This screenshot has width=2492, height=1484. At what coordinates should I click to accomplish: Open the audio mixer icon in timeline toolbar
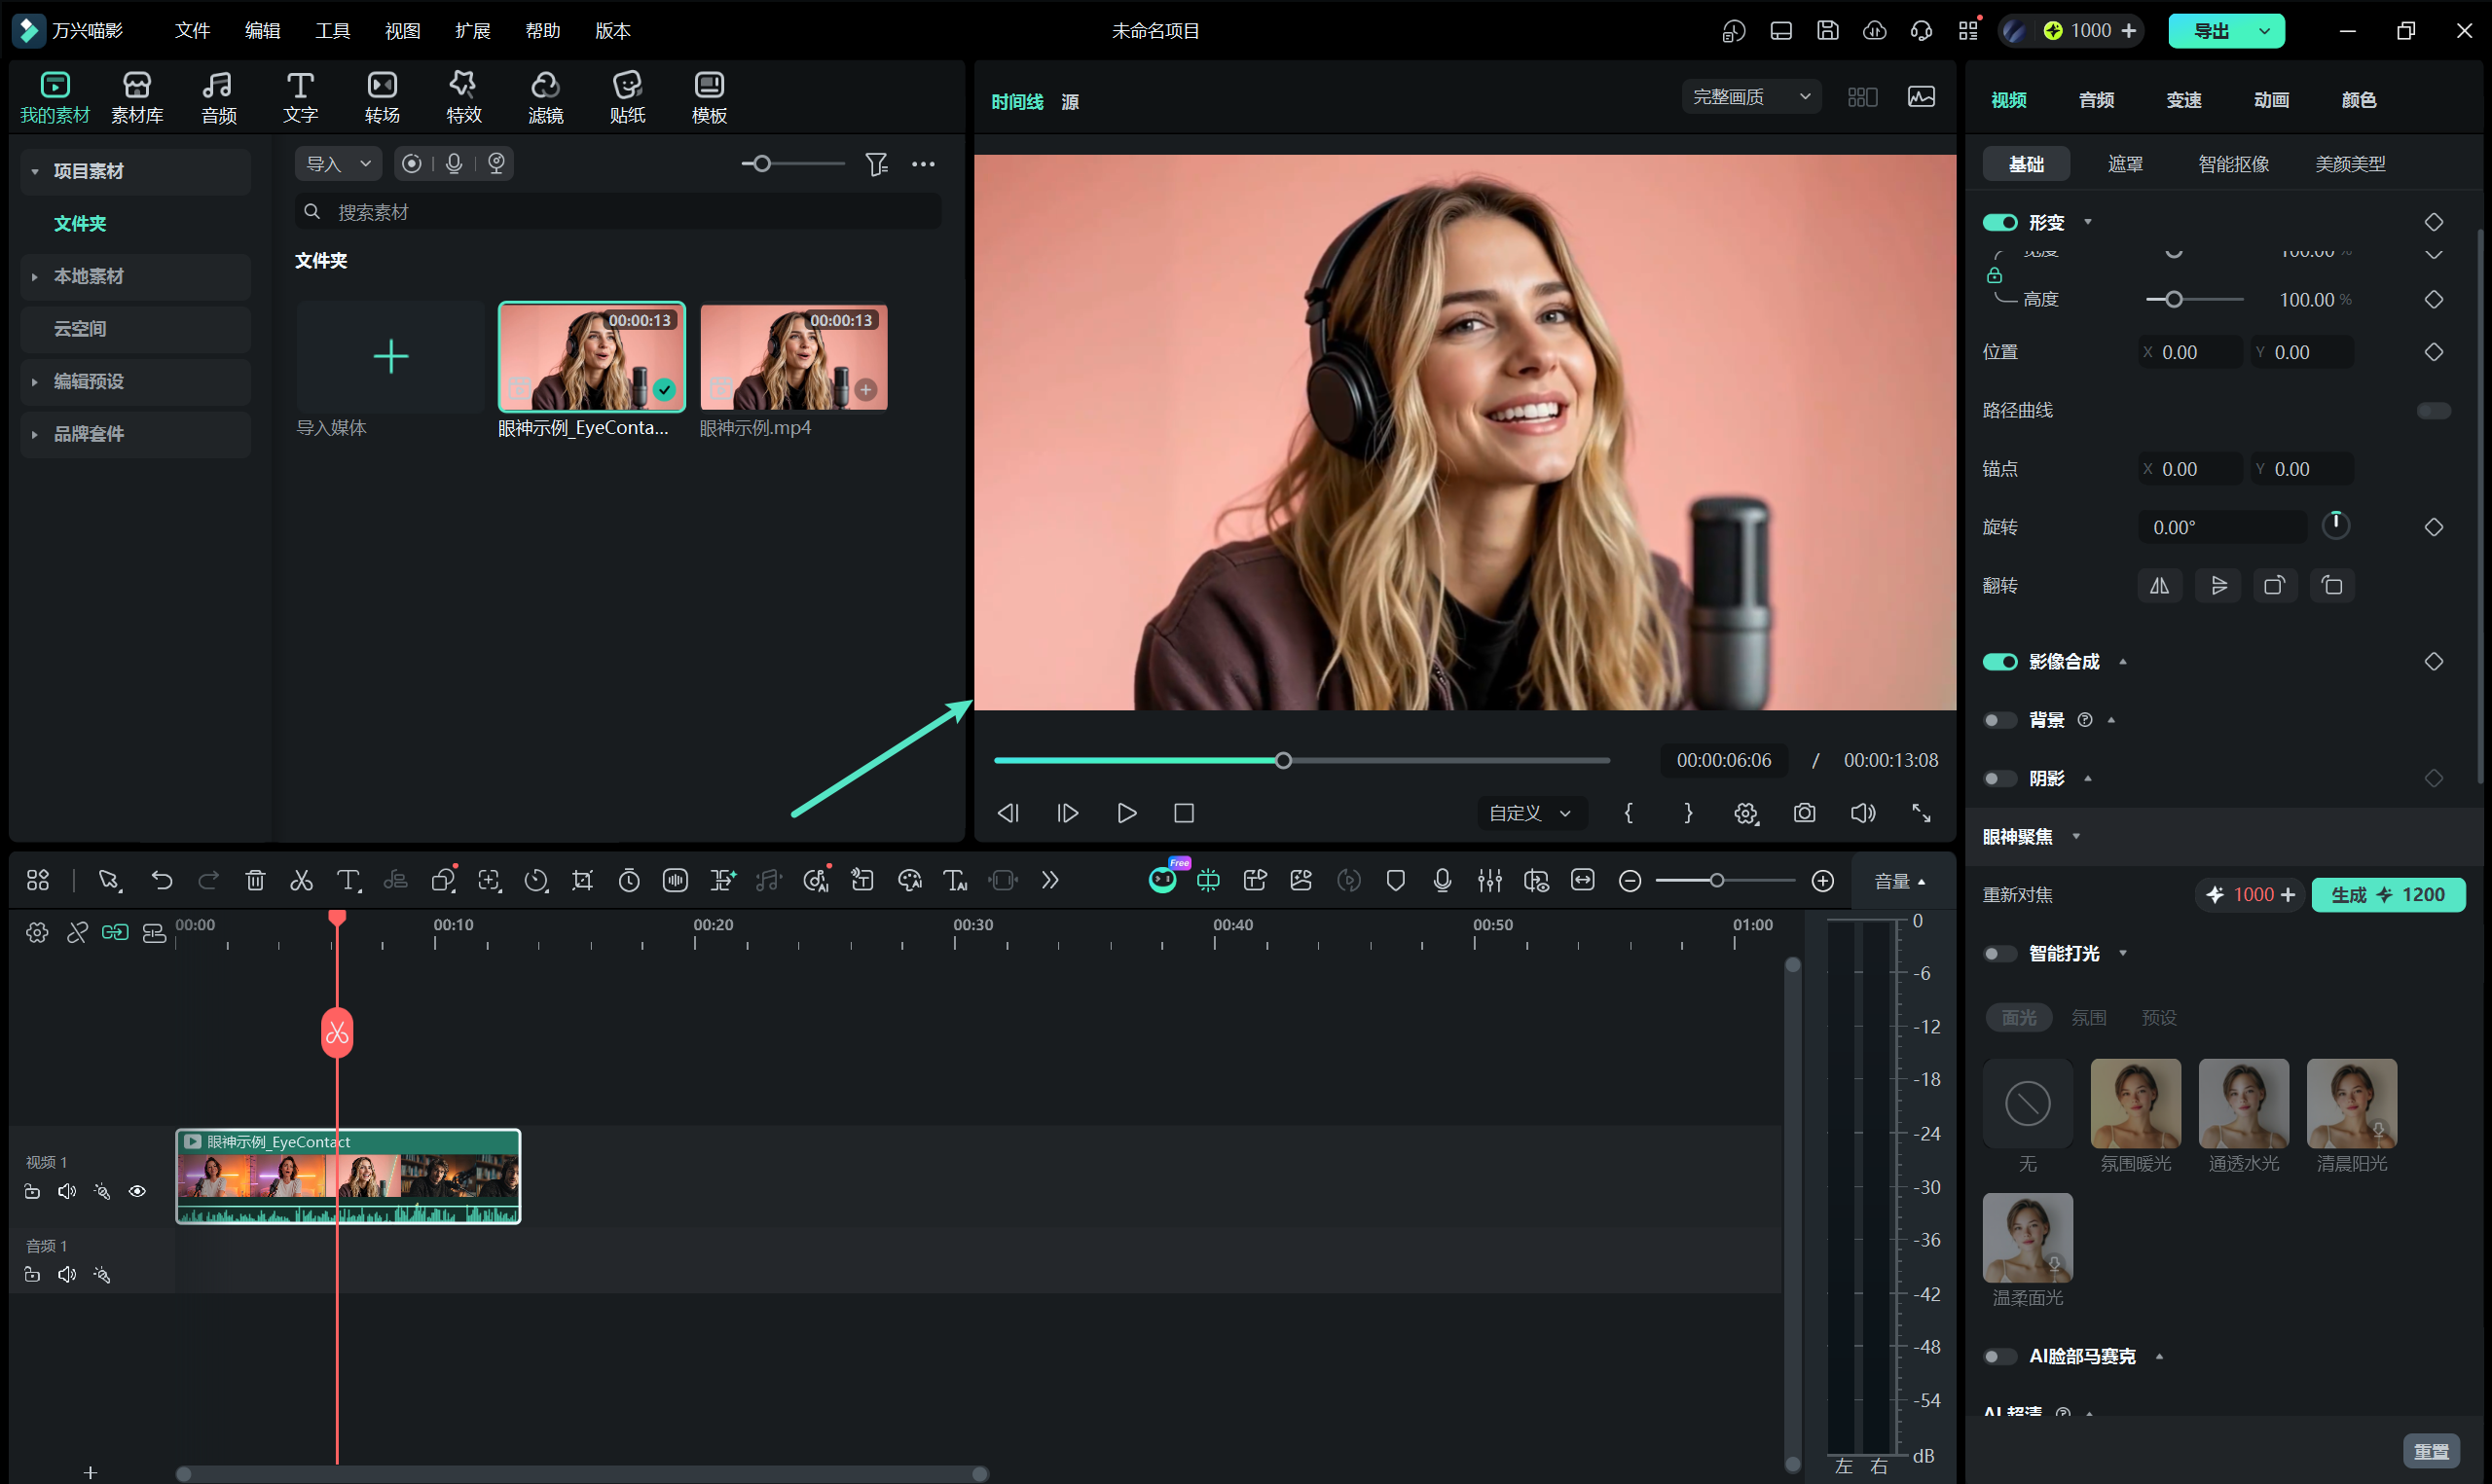(x=1490, y=880)
